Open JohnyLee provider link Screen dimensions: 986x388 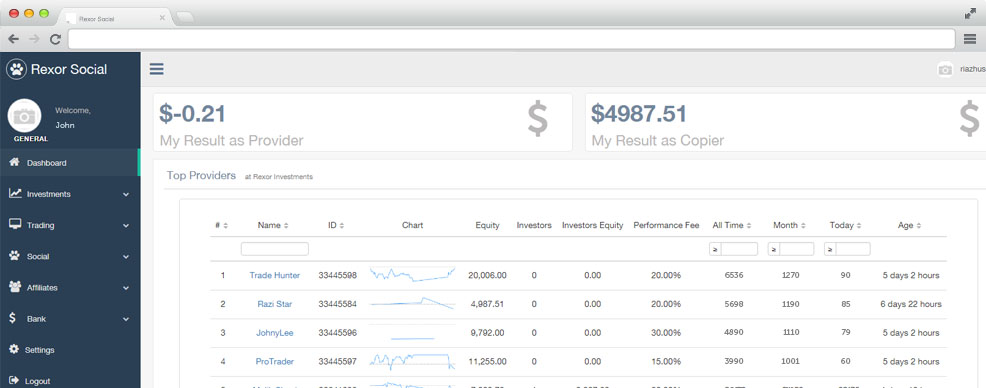[x=275, y=333]
